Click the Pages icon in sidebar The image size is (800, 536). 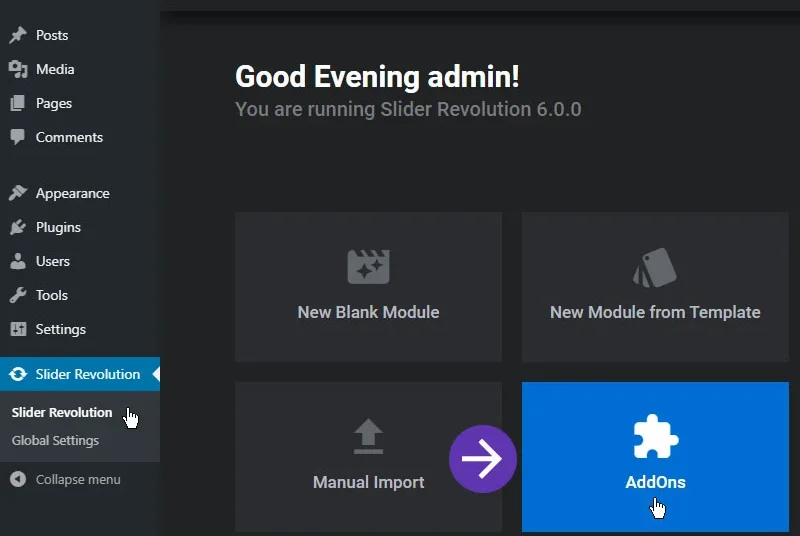point(17,103)
